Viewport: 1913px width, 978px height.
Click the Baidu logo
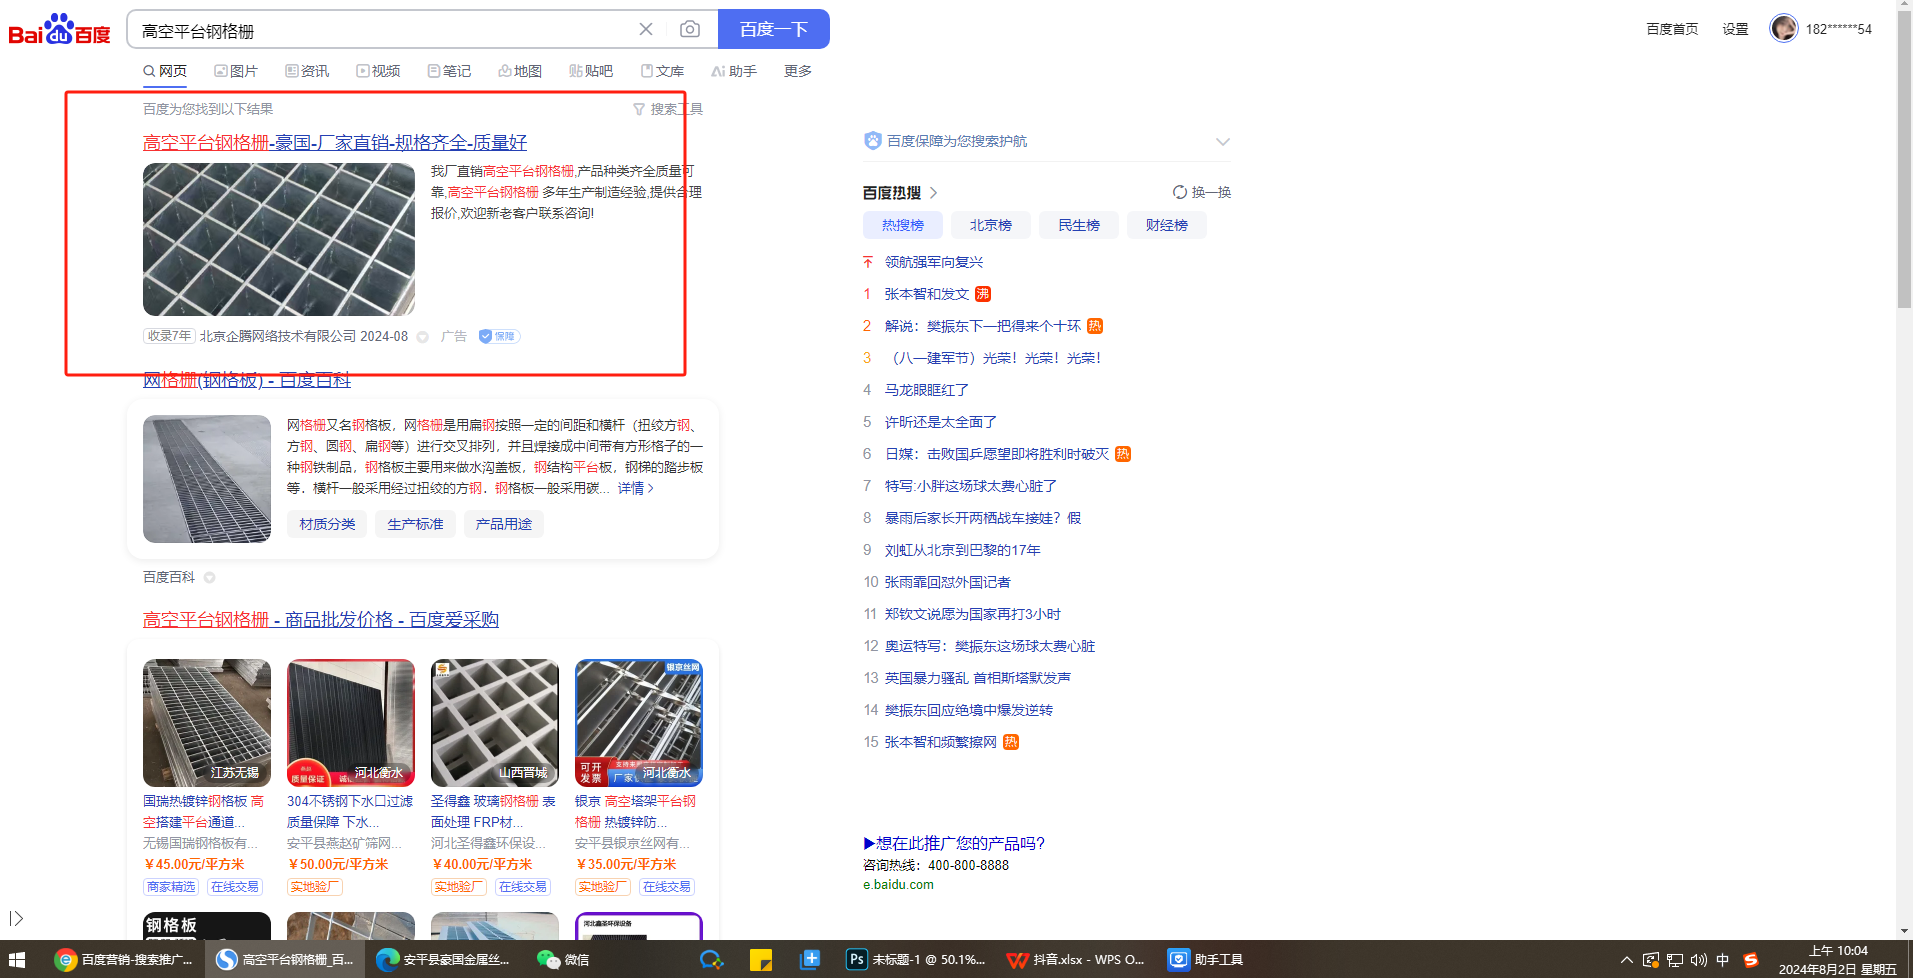[59, 30]
